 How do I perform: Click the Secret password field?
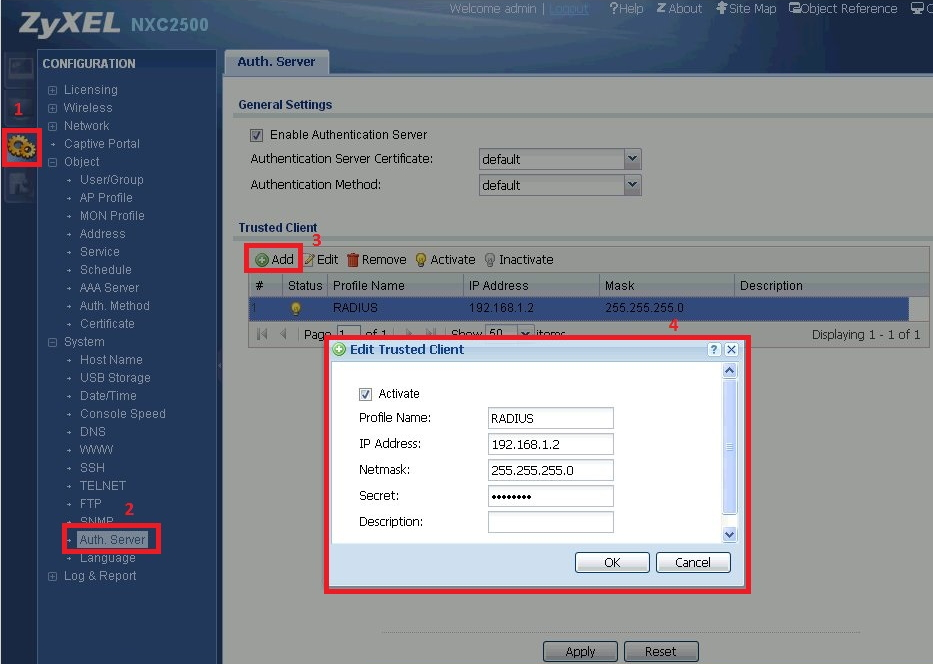550,496
